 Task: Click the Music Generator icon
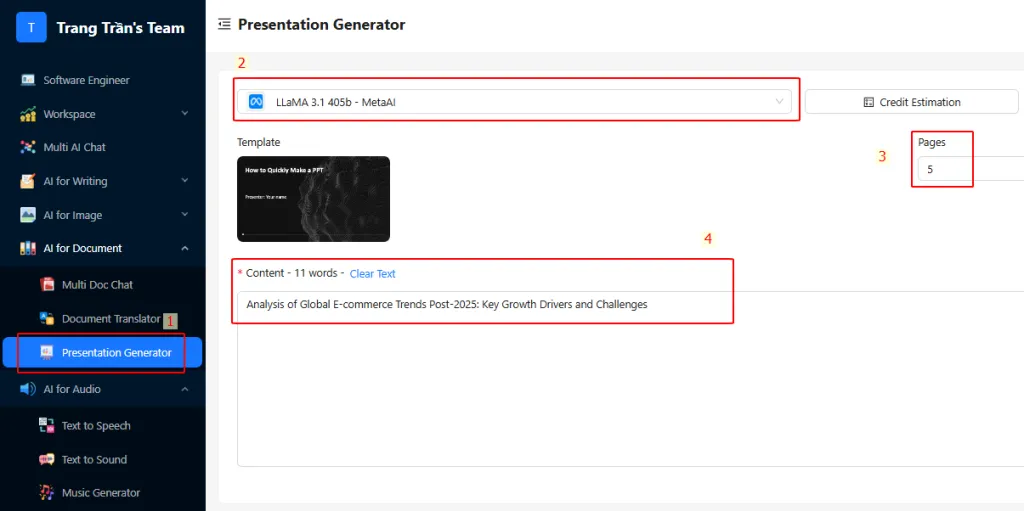[46, 493]
